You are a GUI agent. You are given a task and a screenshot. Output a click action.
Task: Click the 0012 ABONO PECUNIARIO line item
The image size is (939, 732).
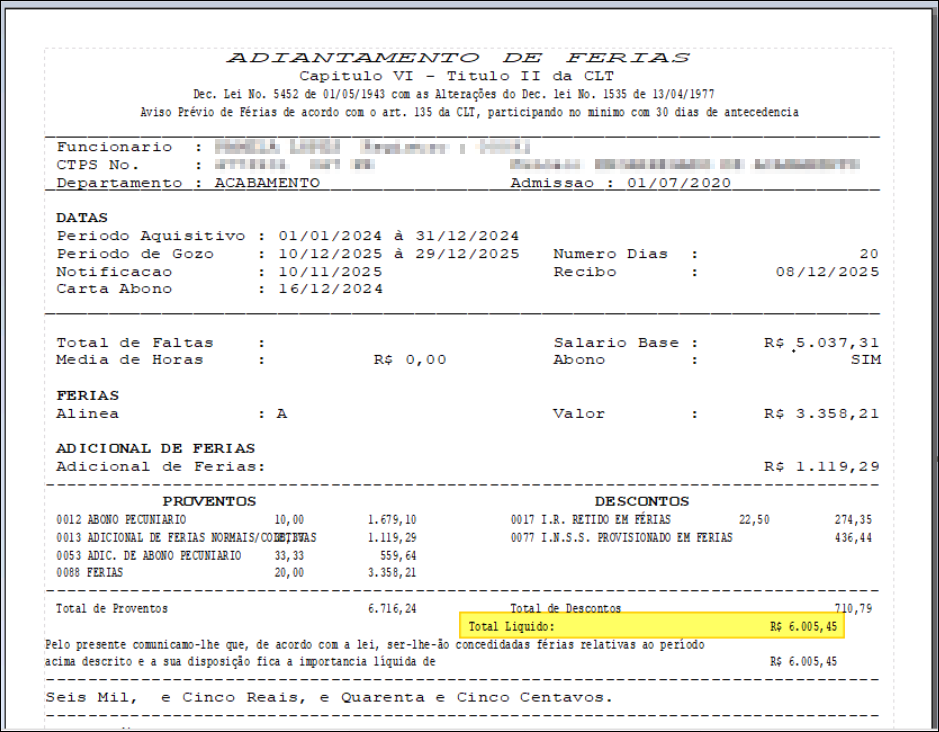122,520
